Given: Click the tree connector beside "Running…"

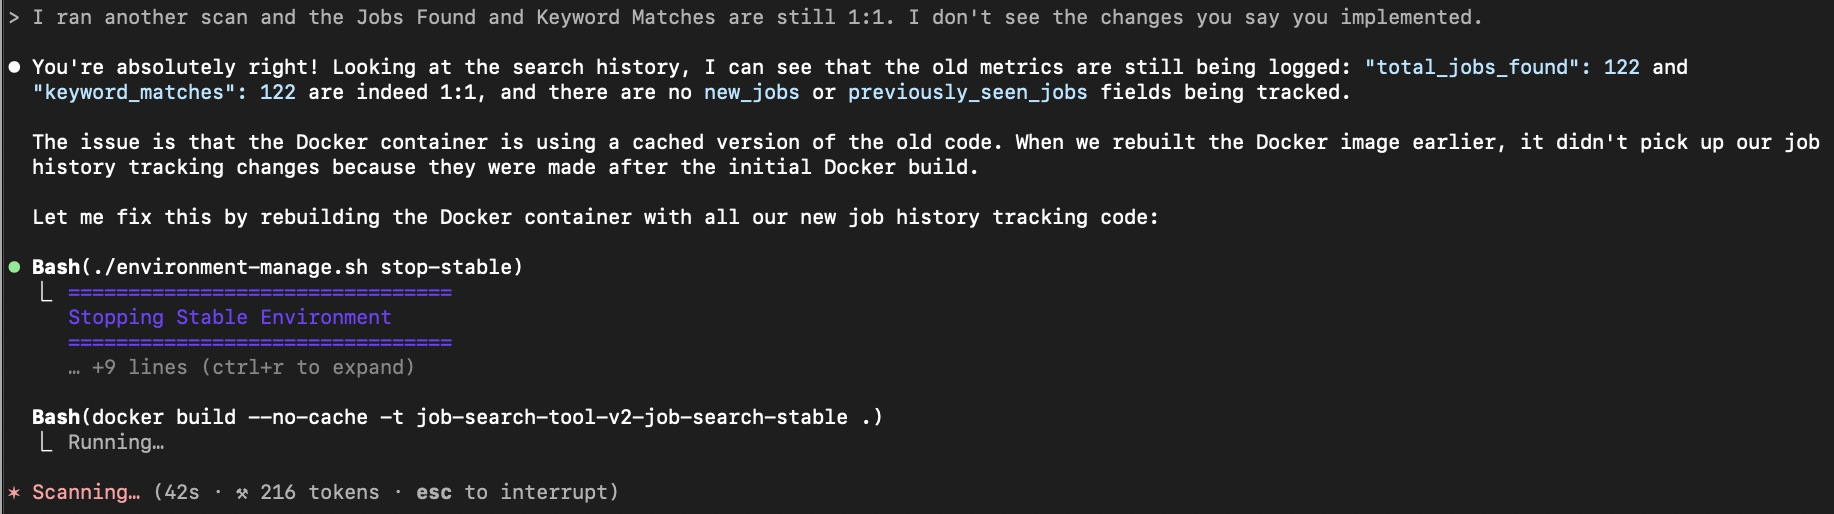Looking at the screenshot, I should coord(45,442).
